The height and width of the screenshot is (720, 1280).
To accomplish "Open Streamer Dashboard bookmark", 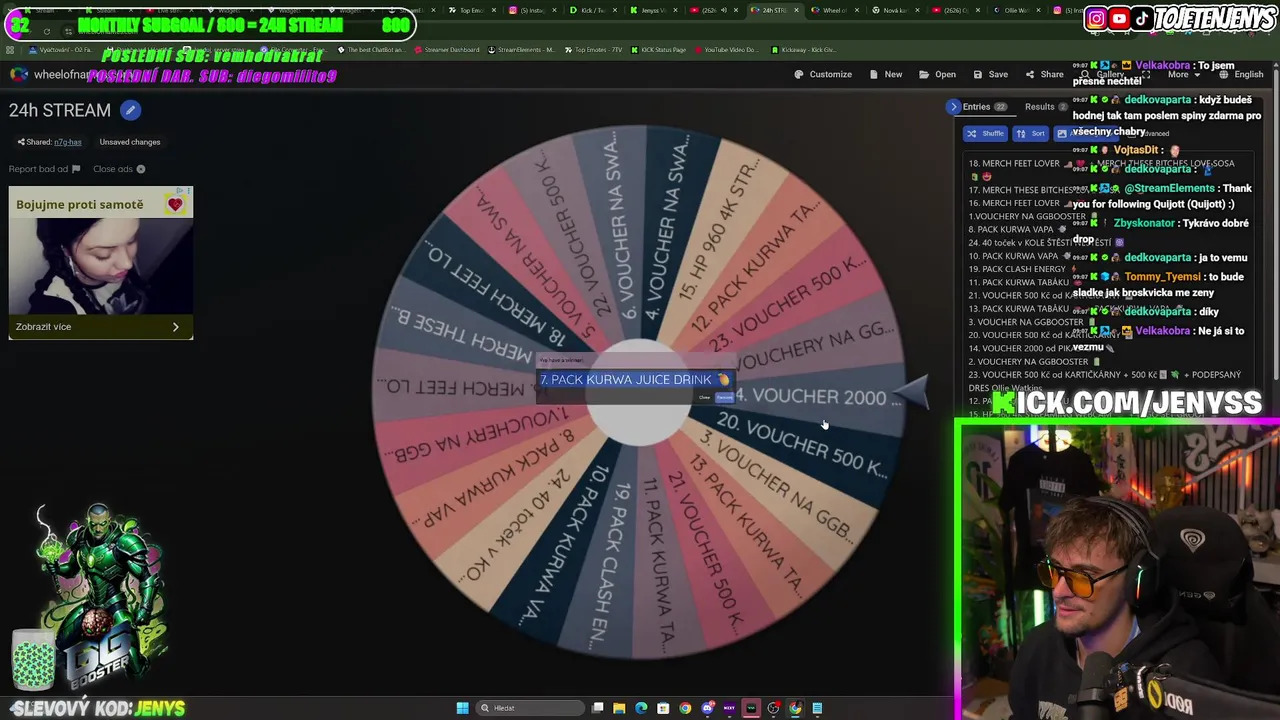I will coord(447,49).
